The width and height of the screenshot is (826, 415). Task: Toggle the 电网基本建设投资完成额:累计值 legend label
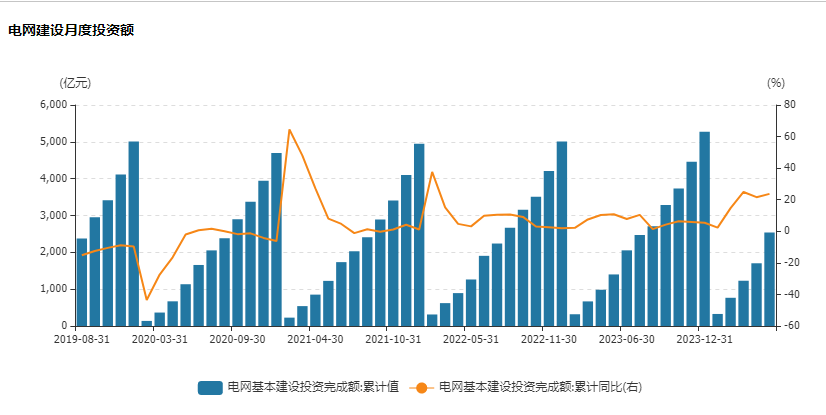point(313,387)
